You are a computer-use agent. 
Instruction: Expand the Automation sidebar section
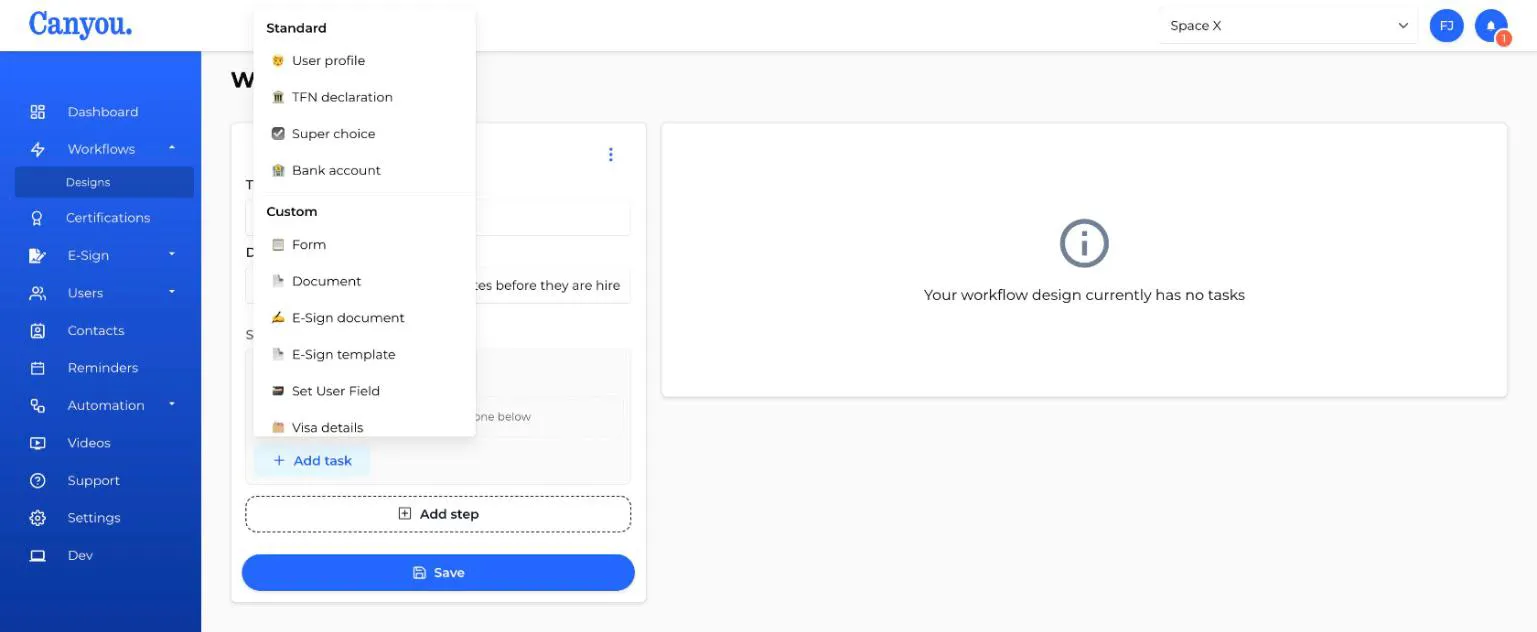[x=172, y=405]
